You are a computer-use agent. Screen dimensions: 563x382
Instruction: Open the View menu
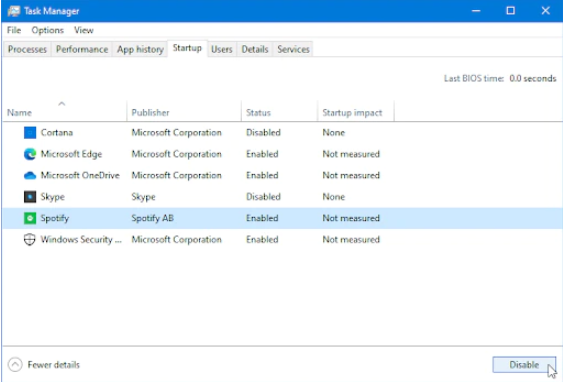point(84,30)
